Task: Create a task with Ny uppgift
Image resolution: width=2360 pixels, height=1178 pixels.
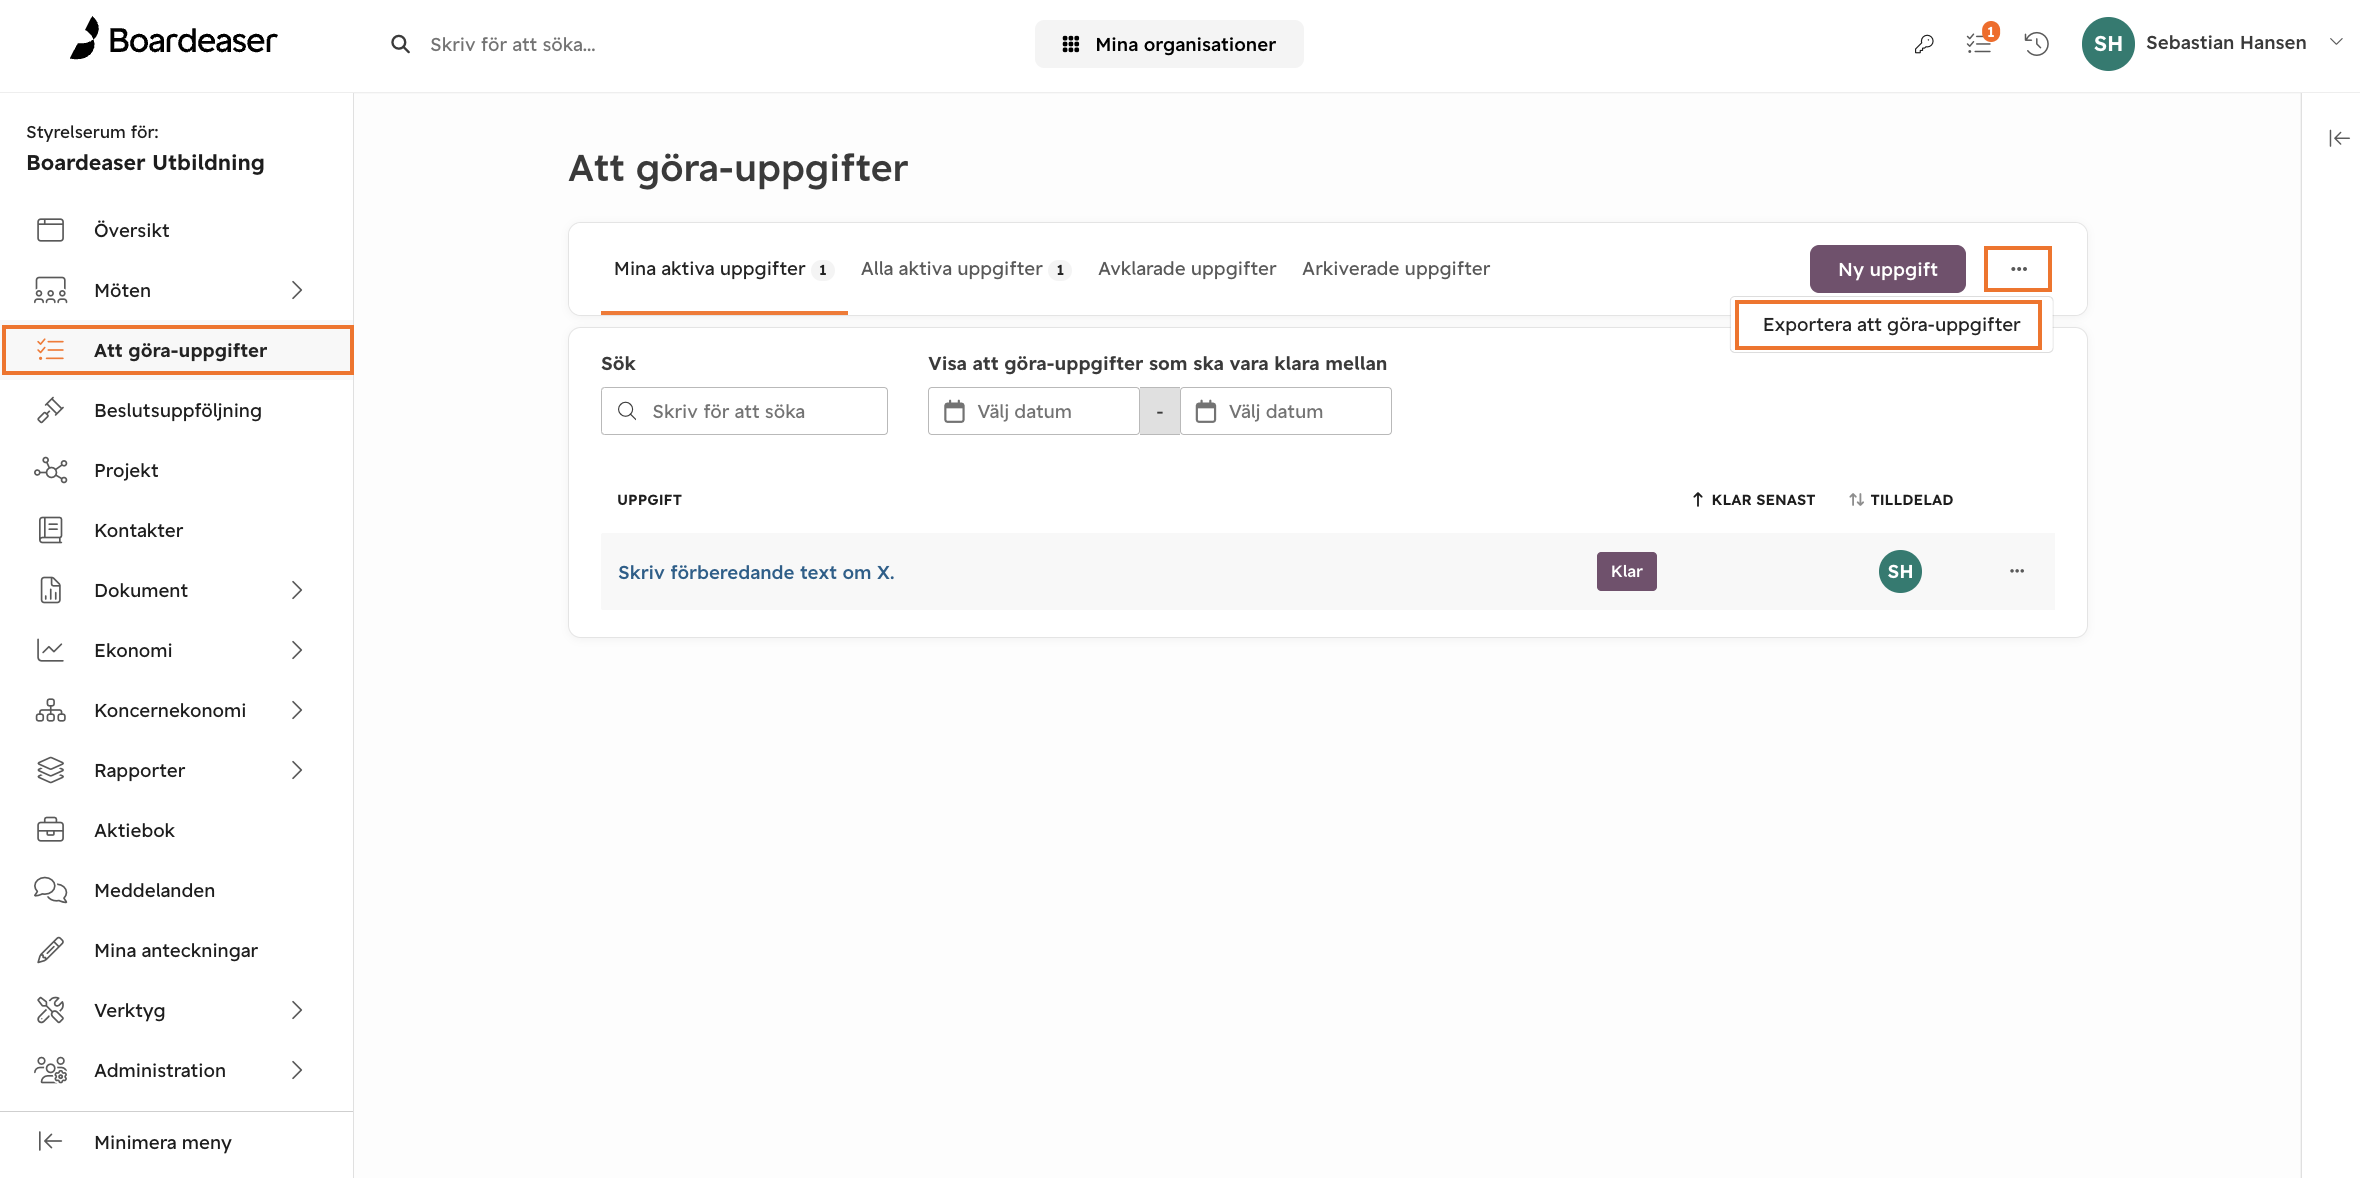Action: (1887, 269)
